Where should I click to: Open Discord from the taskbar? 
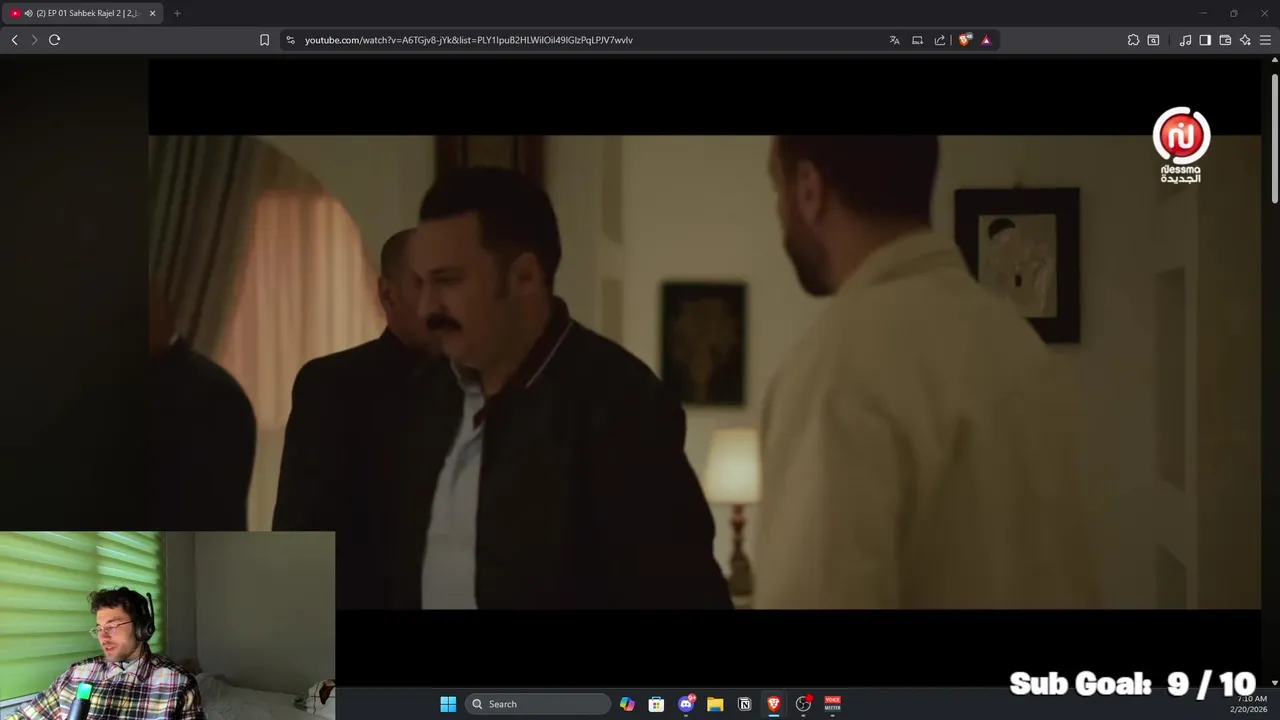(x=686, y=704)
